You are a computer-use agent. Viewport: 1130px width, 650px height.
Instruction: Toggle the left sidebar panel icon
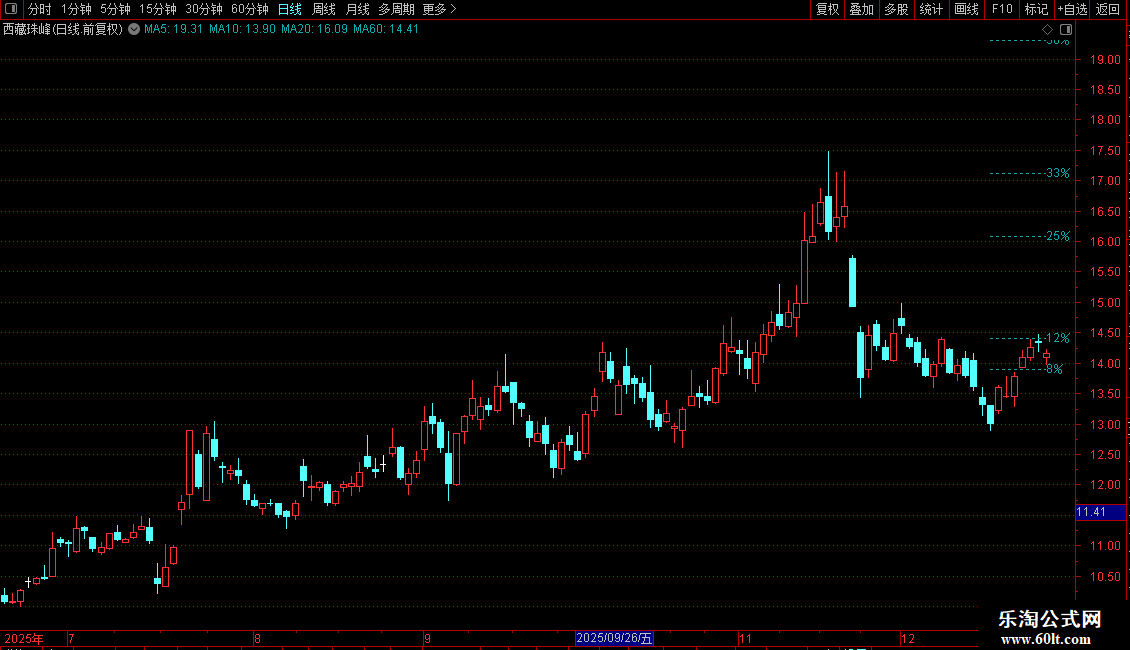click(11, 9)
